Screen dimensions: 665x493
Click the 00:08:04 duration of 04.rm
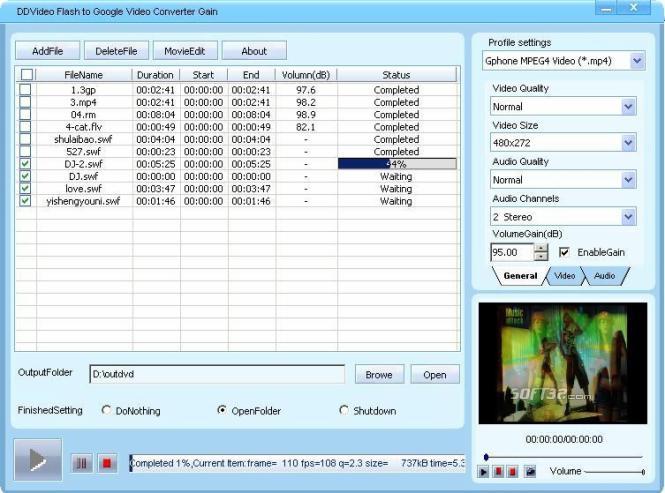[156, 115]
